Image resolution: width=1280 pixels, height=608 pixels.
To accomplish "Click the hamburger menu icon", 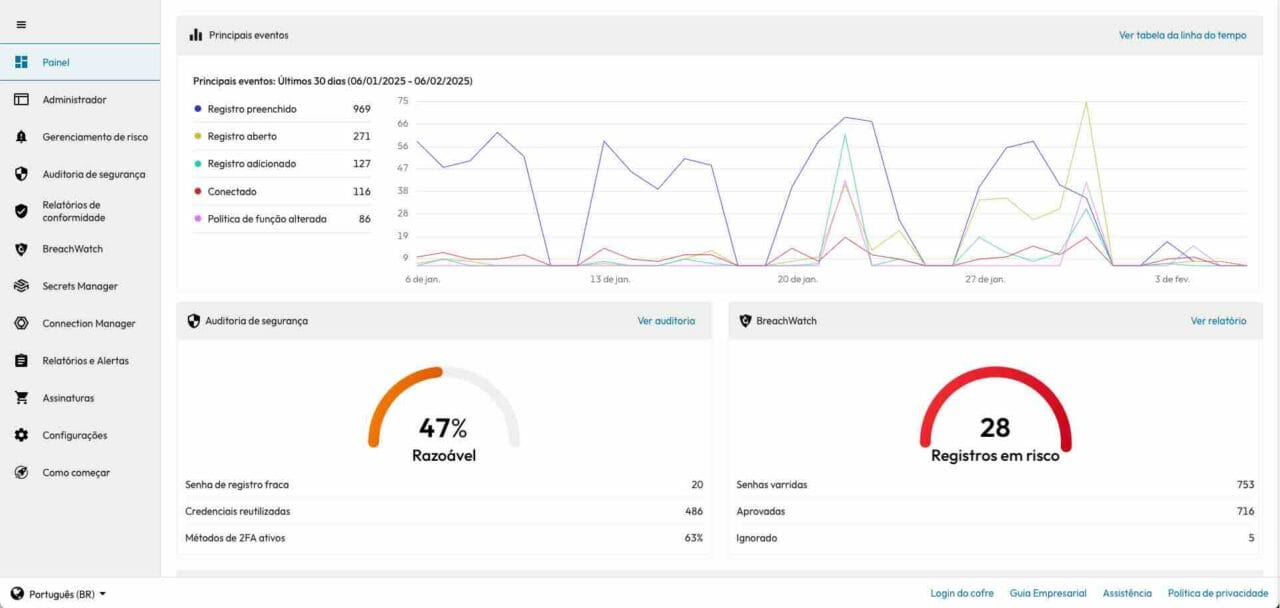I will point(21,25).
